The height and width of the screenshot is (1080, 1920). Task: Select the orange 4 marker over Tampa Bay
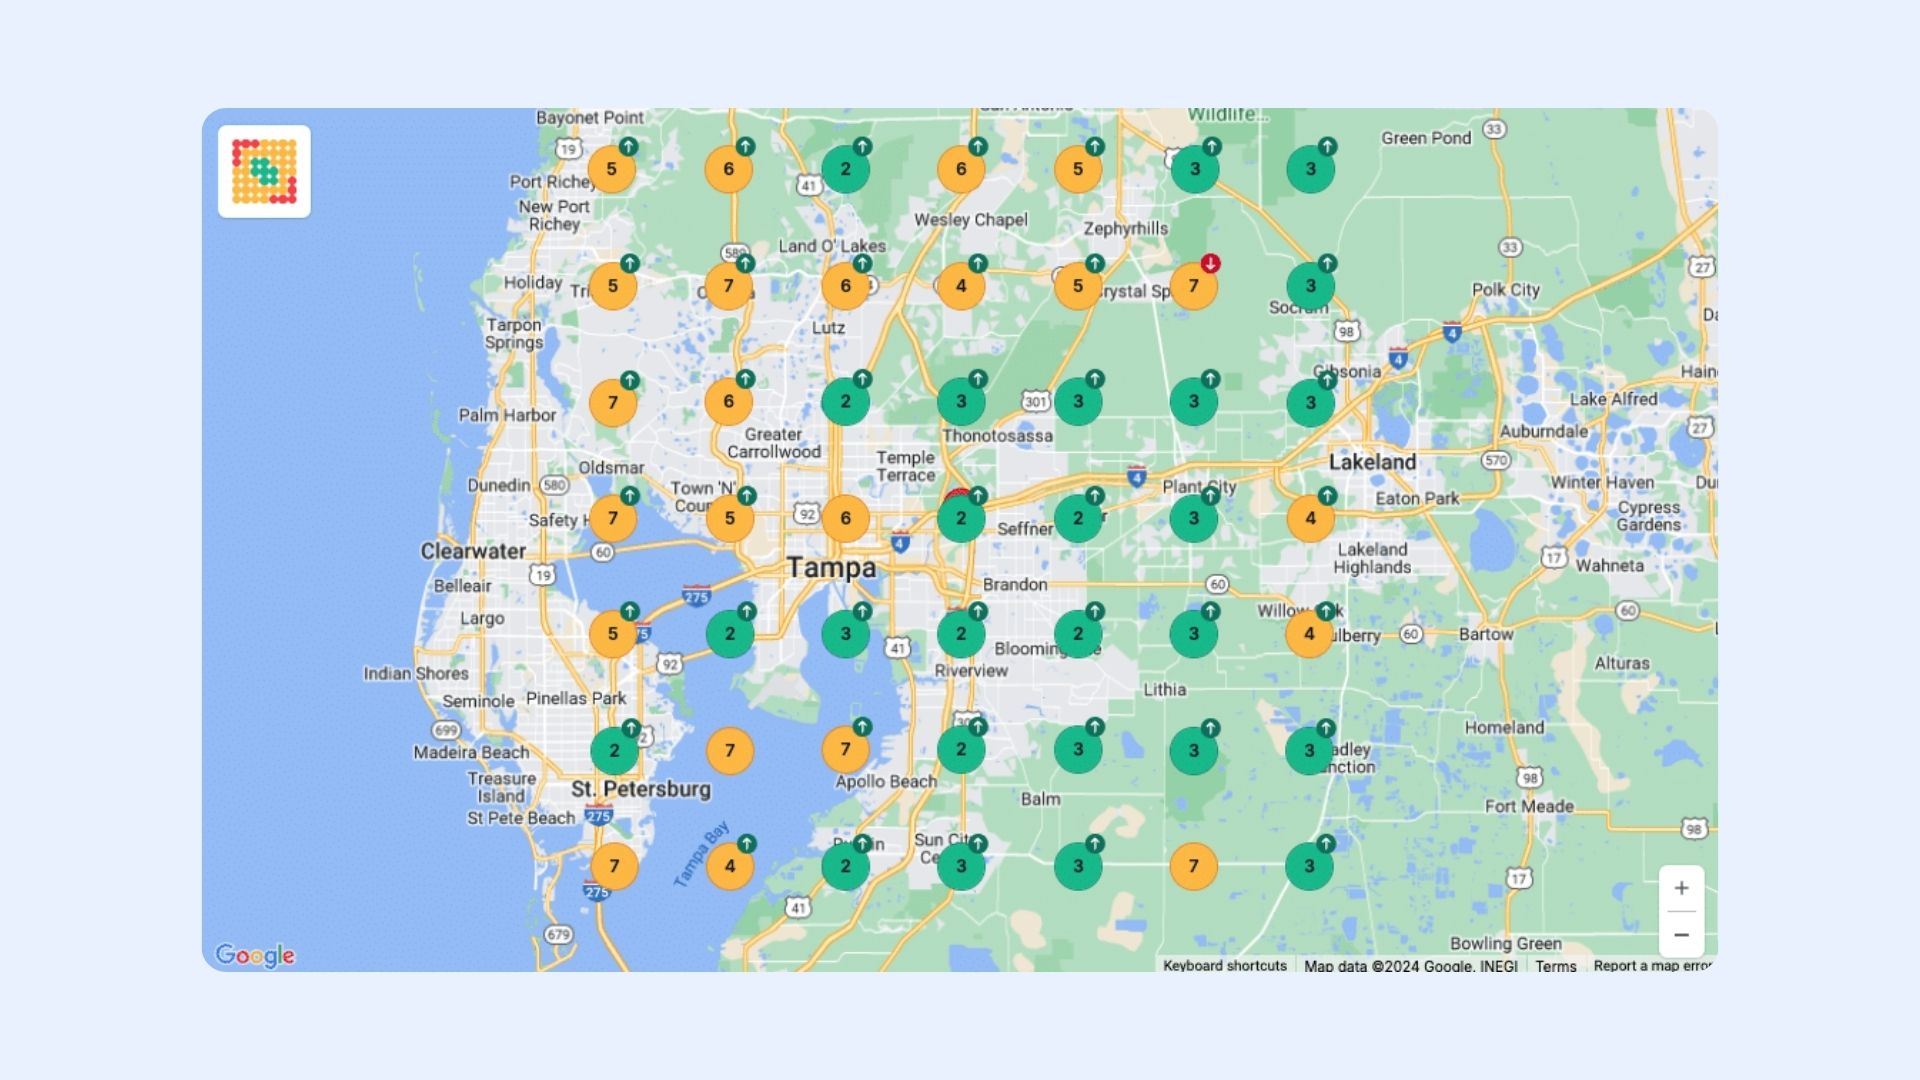(x=731, y=866)
